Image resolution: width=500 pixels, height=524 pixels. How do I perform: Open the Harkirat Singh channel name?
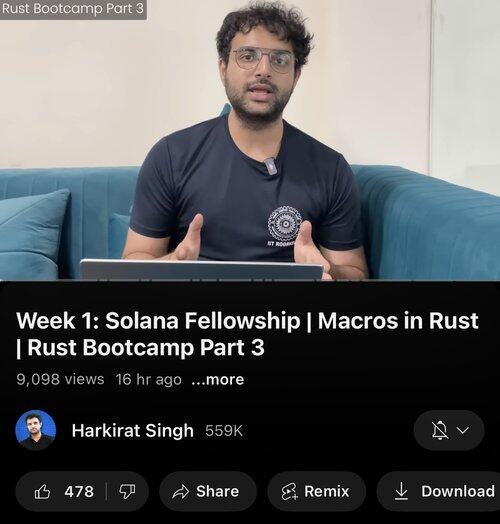(x=133, y=430)
